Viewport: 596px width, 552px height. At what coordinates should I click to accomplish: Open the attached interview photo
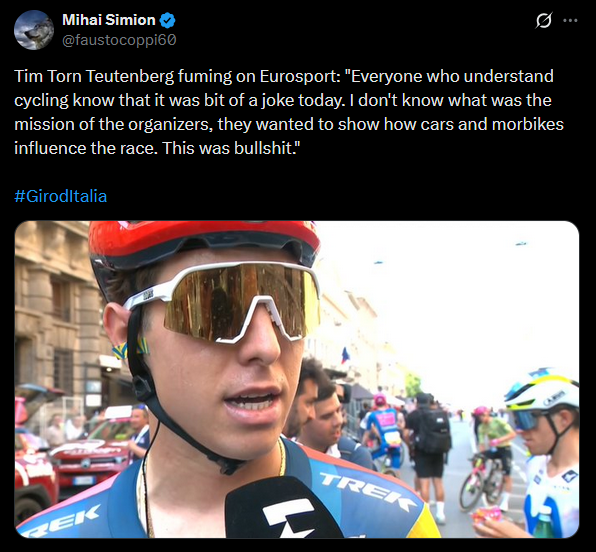297,379
